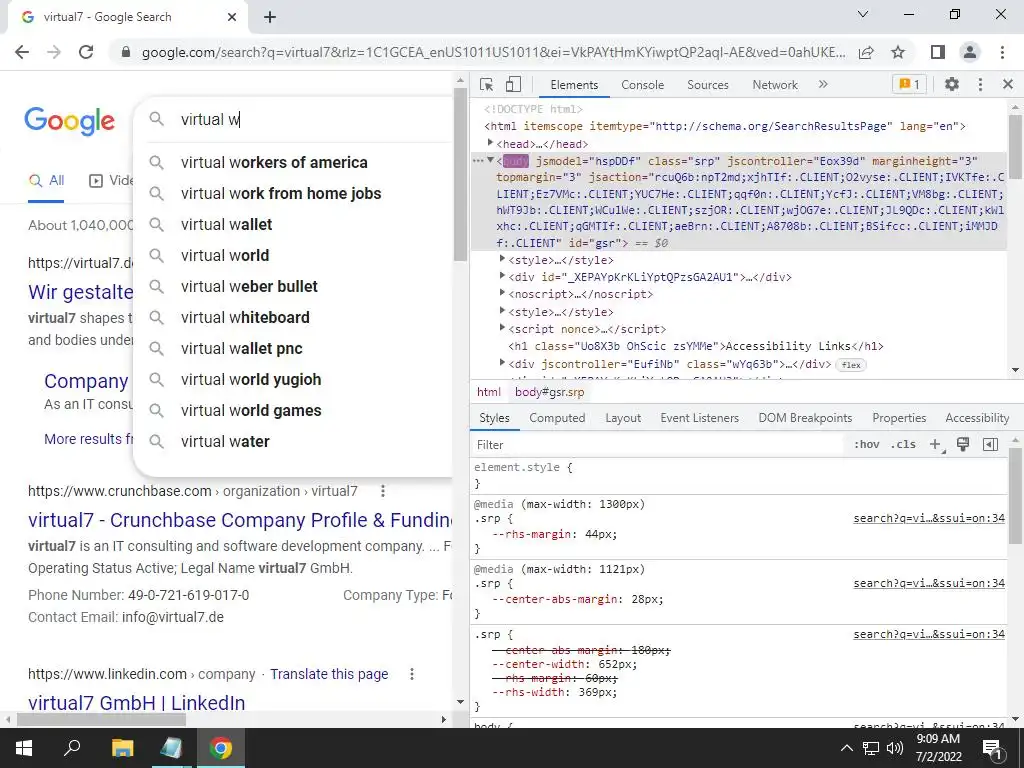The image size is (1024, 768).
Task: Collapse the body element node
Action: click(x=490, y=160)
